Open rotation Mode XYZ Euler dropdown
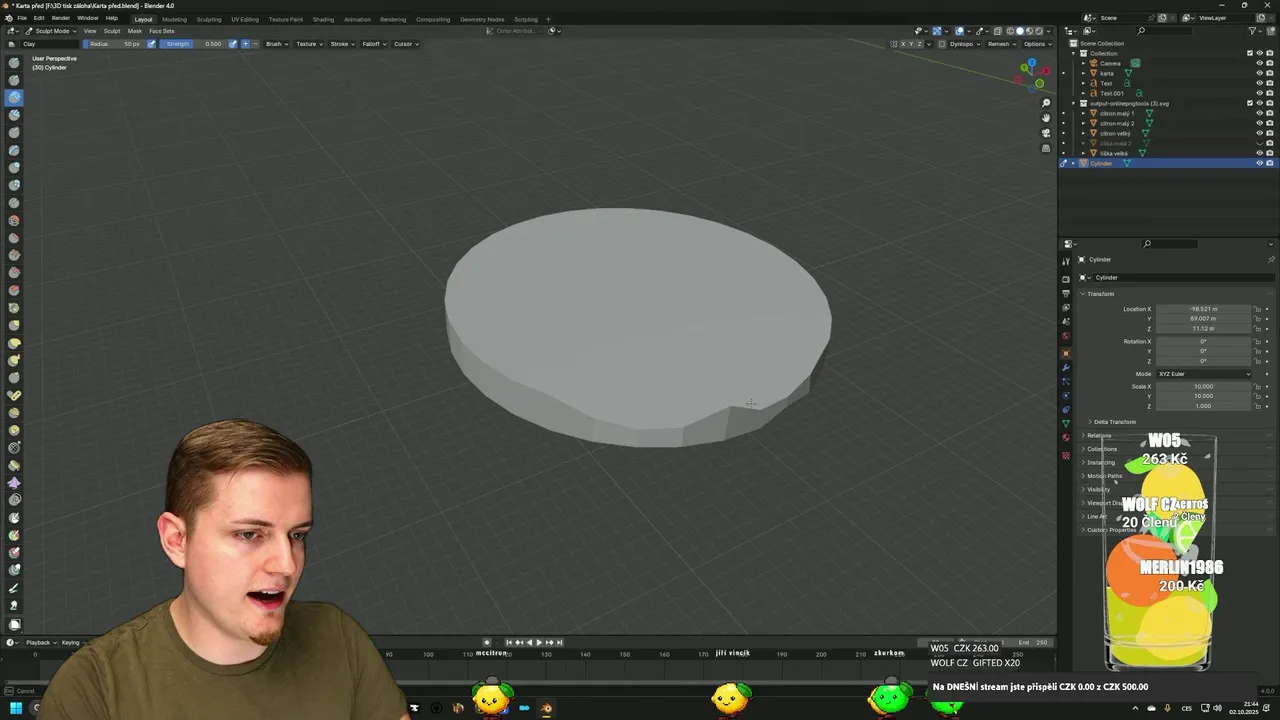The image size is (1280, 720). tap(1203, 374)
